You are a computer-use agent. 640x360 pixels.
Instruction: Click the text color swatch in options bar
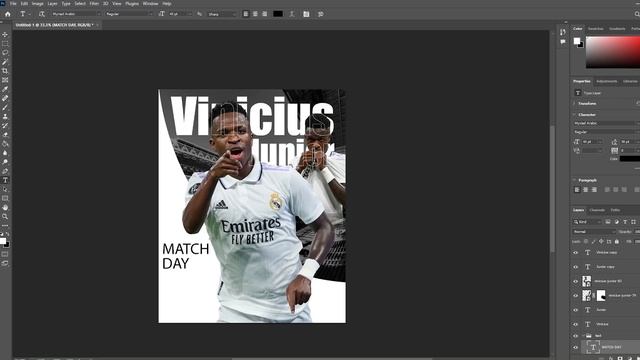pyautogui.click(x=278, y=14)
